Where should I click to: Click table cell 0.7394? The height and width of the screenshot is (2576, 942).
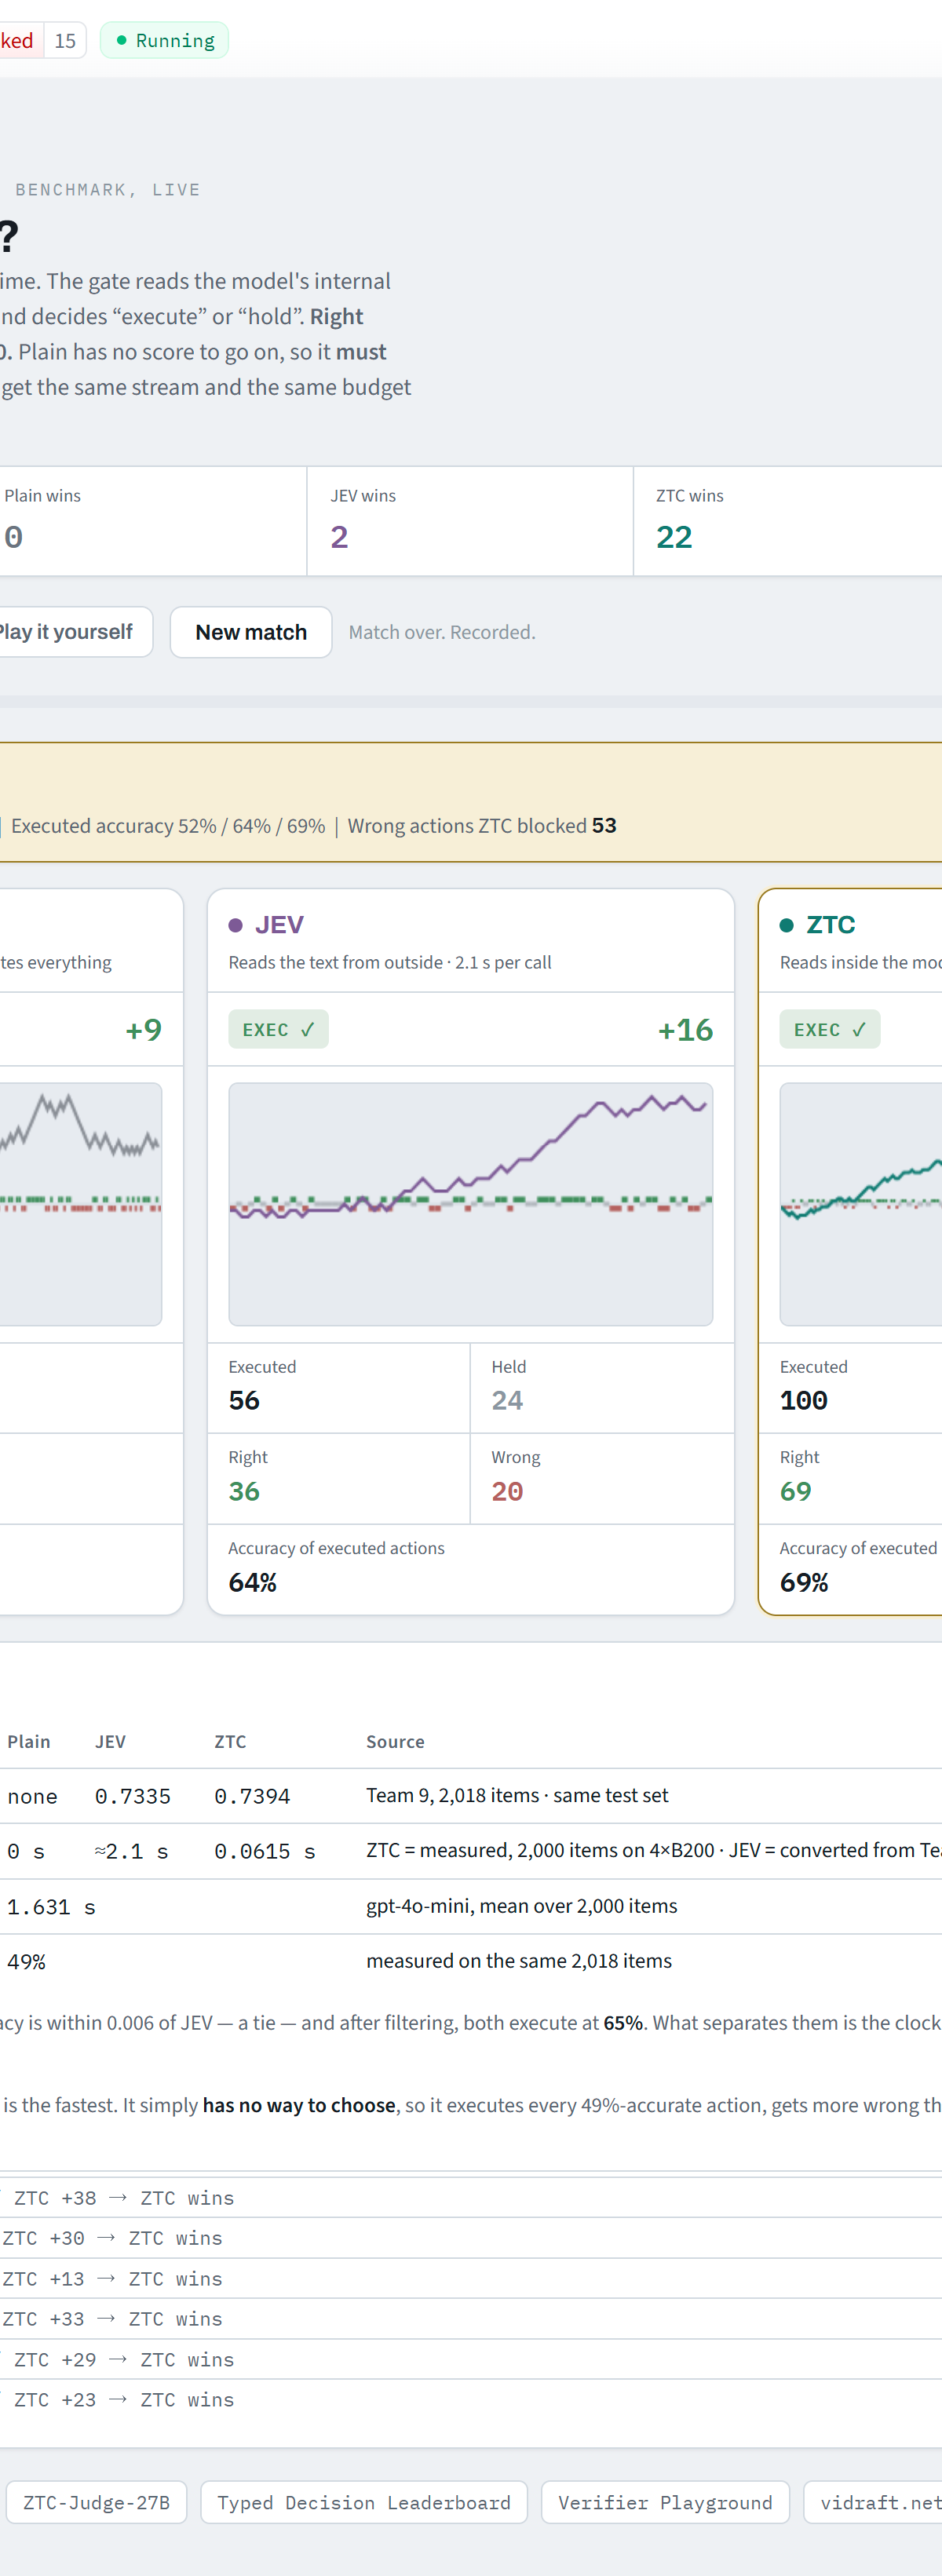(252, 1796)
